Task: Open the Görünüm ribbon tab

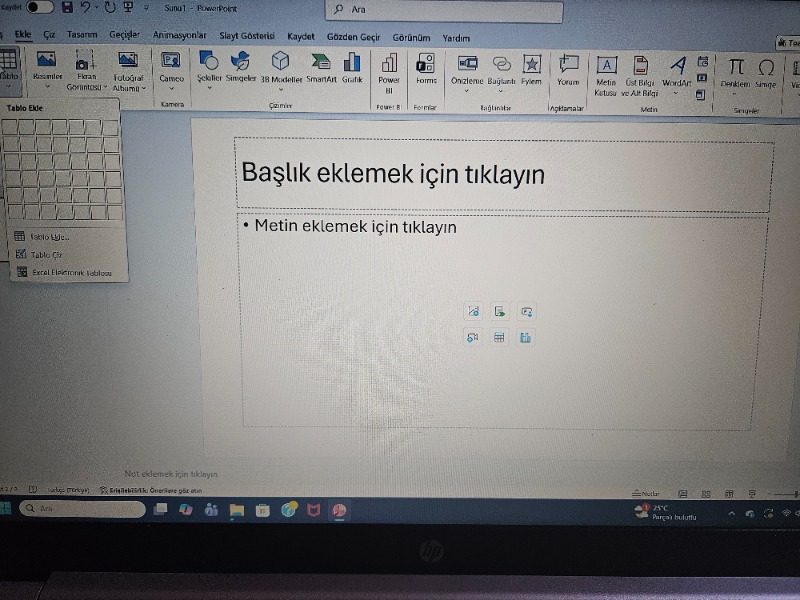Action: tap(411, 38)
